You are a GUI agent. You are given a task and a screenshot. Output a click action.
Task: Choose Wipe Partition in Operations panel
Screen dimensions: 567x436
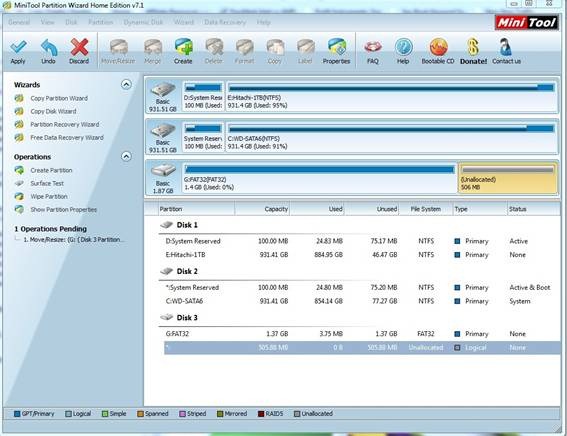point(49,196)
